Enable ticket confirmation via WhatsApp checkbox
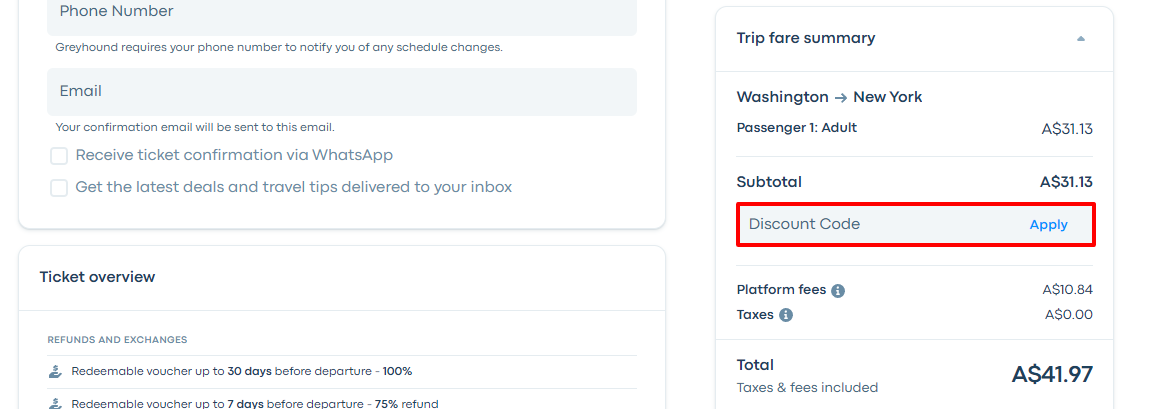The width and height of the screenshot is (1163, 409). point(60,156)
